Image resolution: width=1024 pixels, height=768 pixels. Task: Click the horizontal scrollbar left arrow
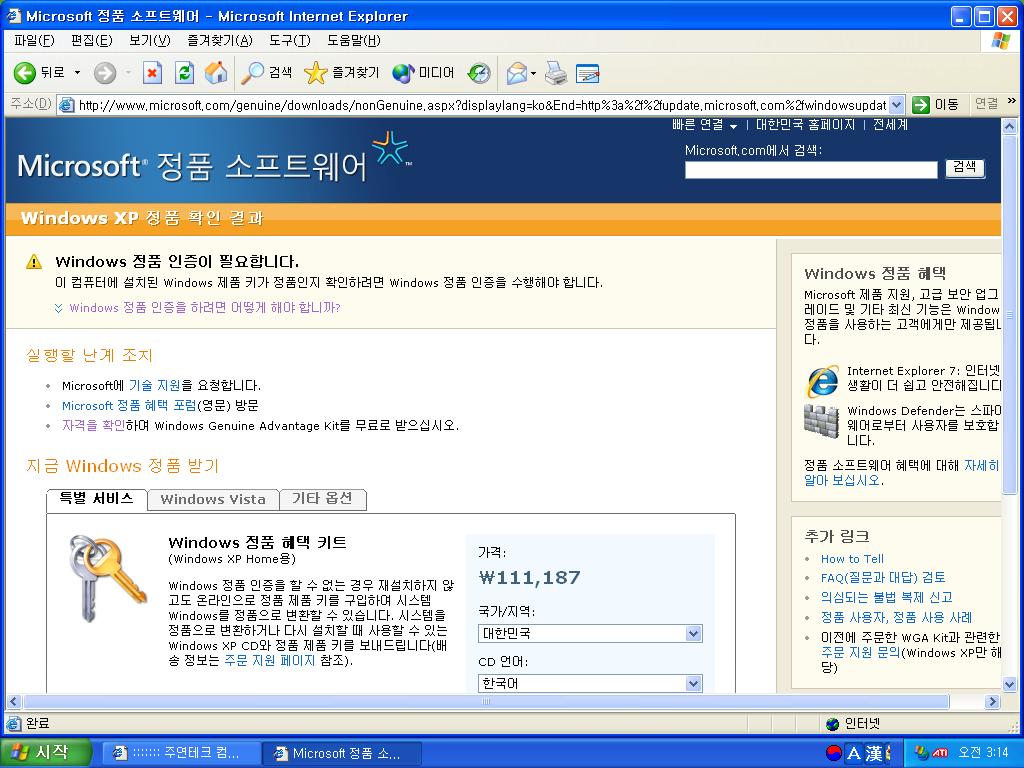(14, 701)
